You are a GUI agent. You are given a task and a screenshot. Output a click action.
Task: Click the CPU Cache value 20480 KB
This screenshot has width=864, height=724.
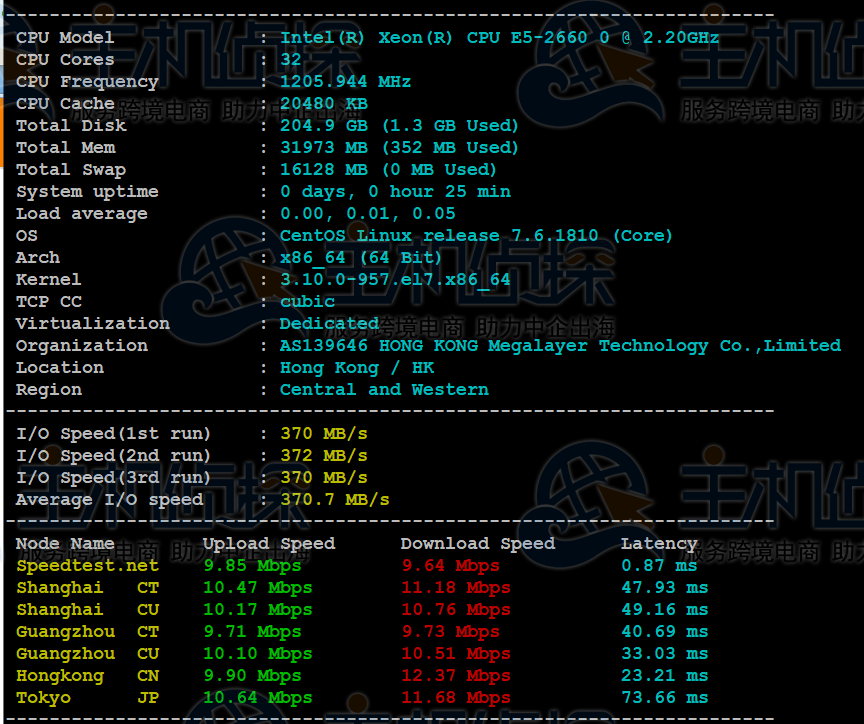click(x=323, y=104)
